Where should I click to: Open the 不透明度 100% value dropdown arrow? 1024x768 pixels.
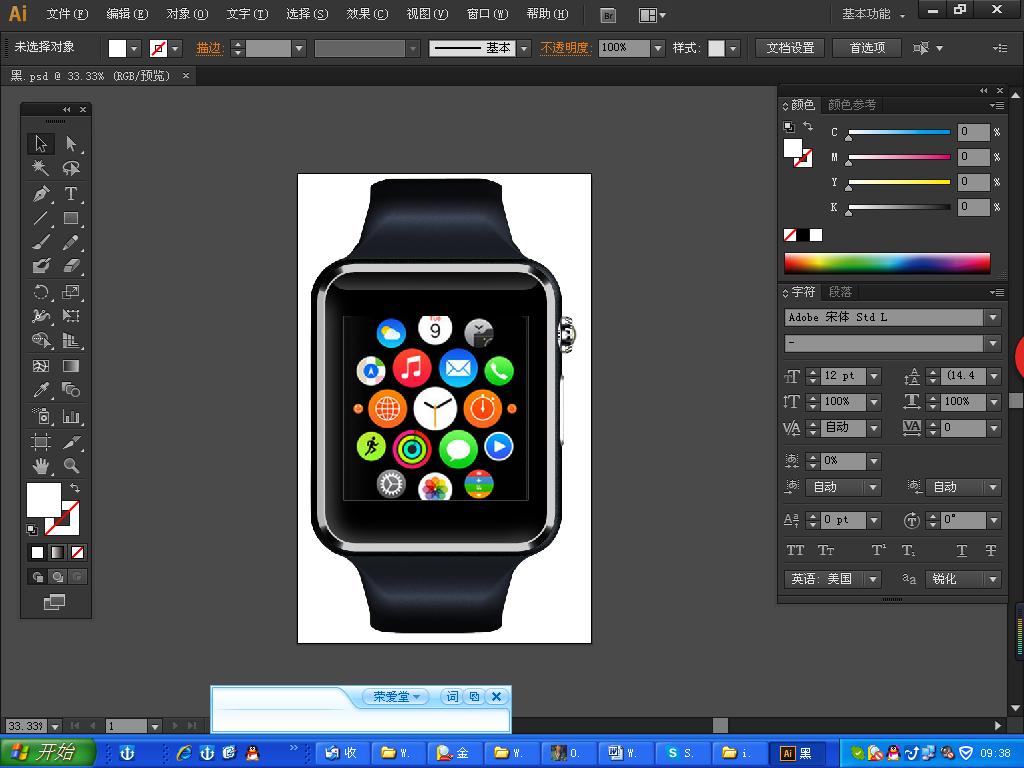click(x=658, y=48)
